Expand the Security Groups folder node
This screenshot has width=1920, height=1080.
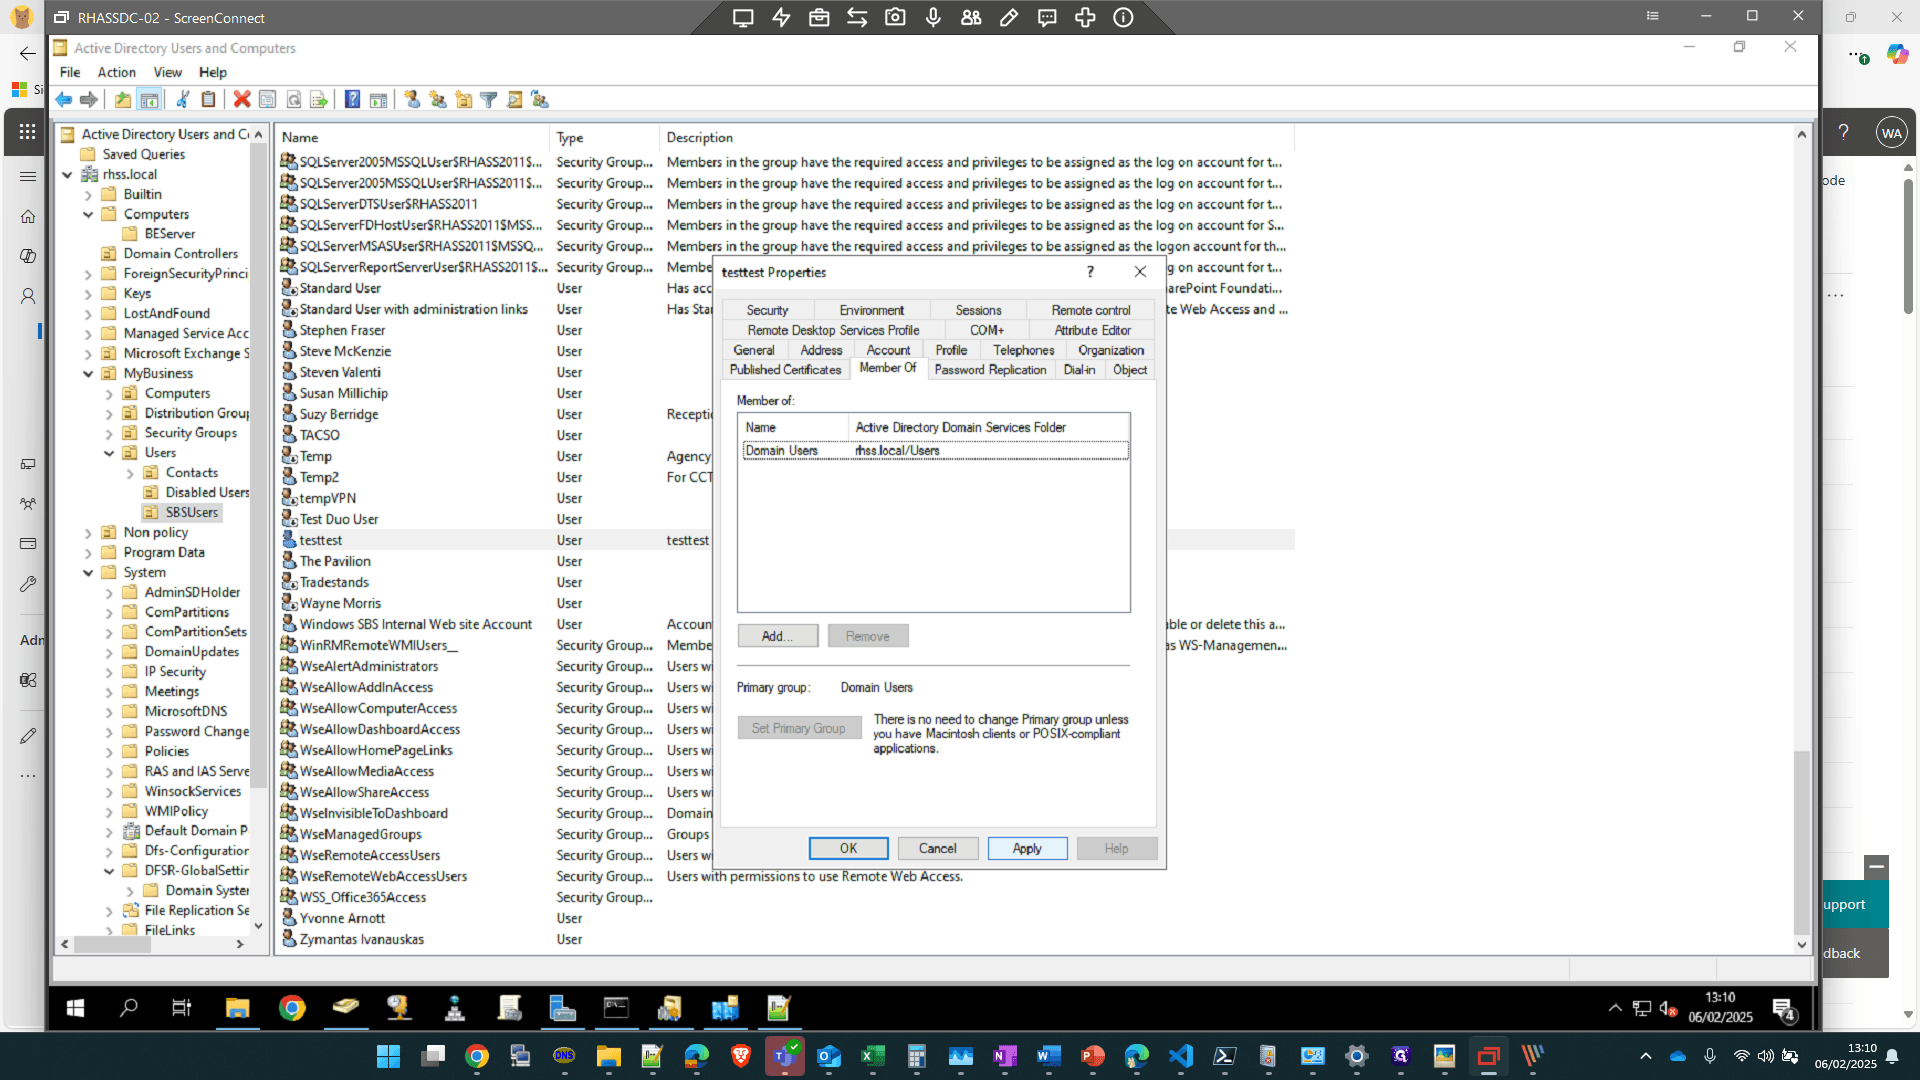point(109,433)
